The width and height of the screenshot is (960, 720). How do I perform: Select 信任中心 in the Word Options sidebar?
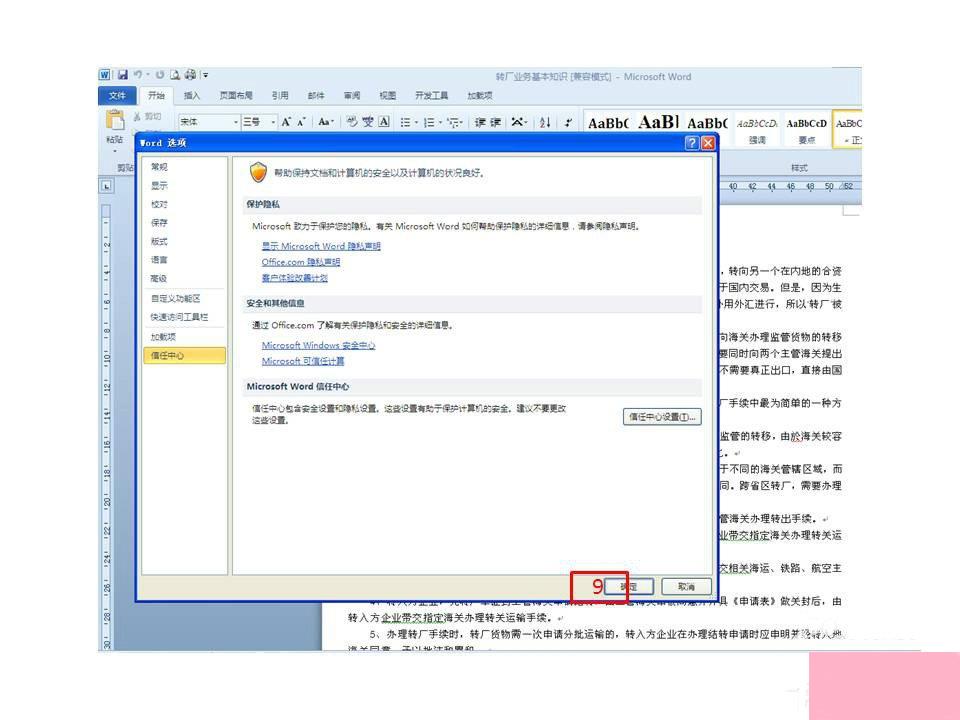point(184,355)
